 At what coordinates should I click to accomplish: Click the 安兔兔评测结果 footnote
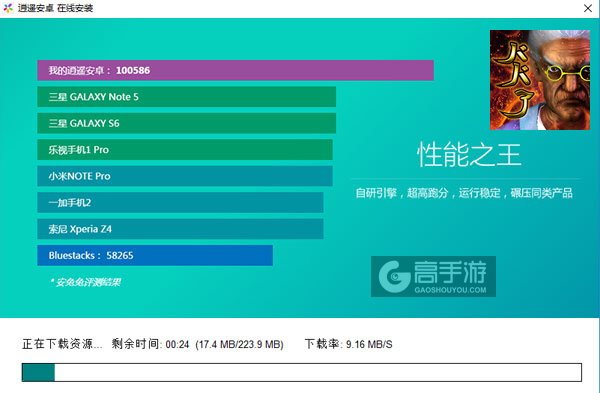tap(85, 282)
